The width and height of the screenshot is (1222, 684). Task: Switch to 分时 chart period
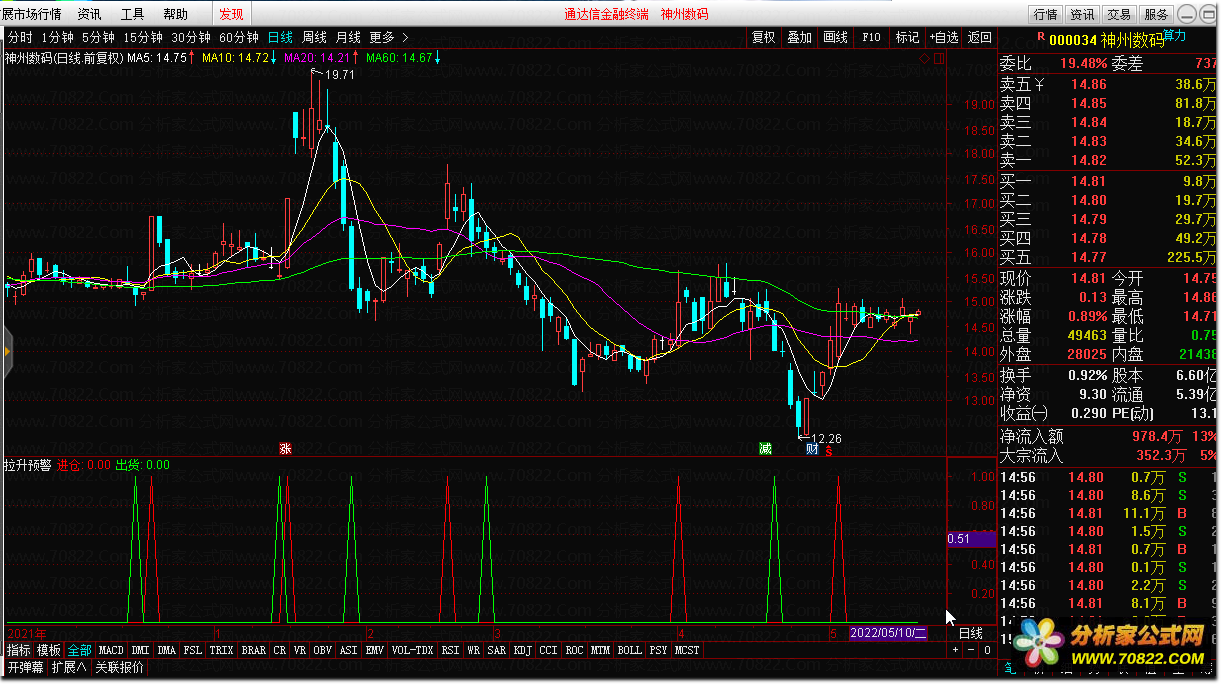tap(20, 37)
